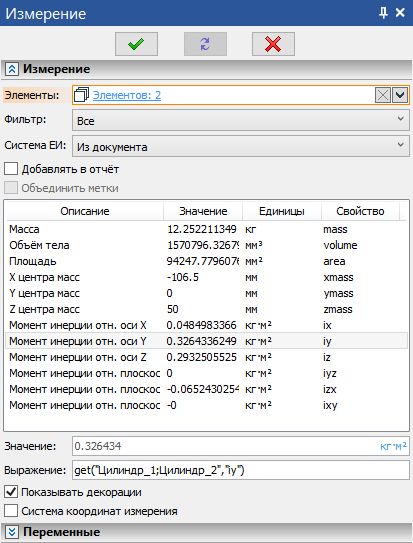
Task: Confirm measurement with green checkmark button
Action: [x=136, y=44]
